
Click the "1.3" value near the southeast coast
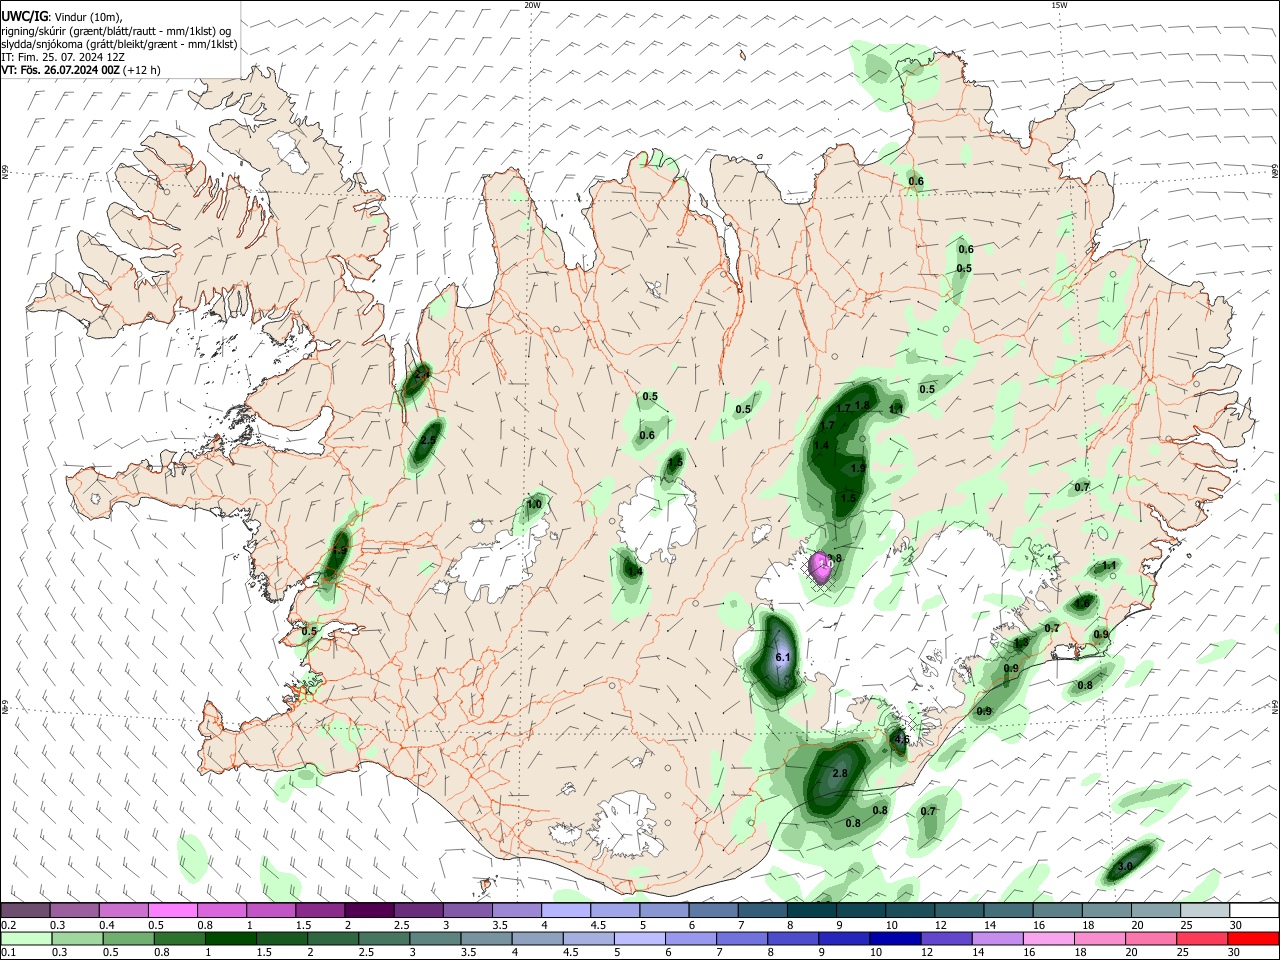point(1020,643)
